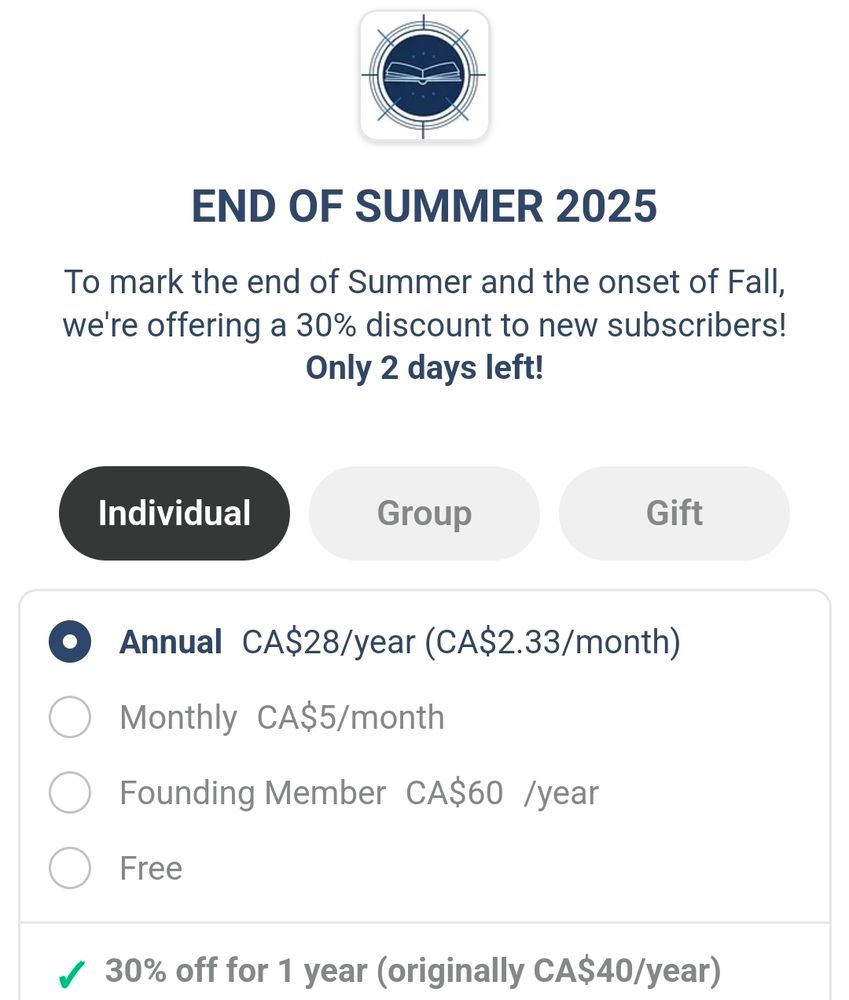Image resolution: width=849 pixels, height=1000 pixels.
Task: Click the green checkmark discount icon
Action: [x=71, y=974]
